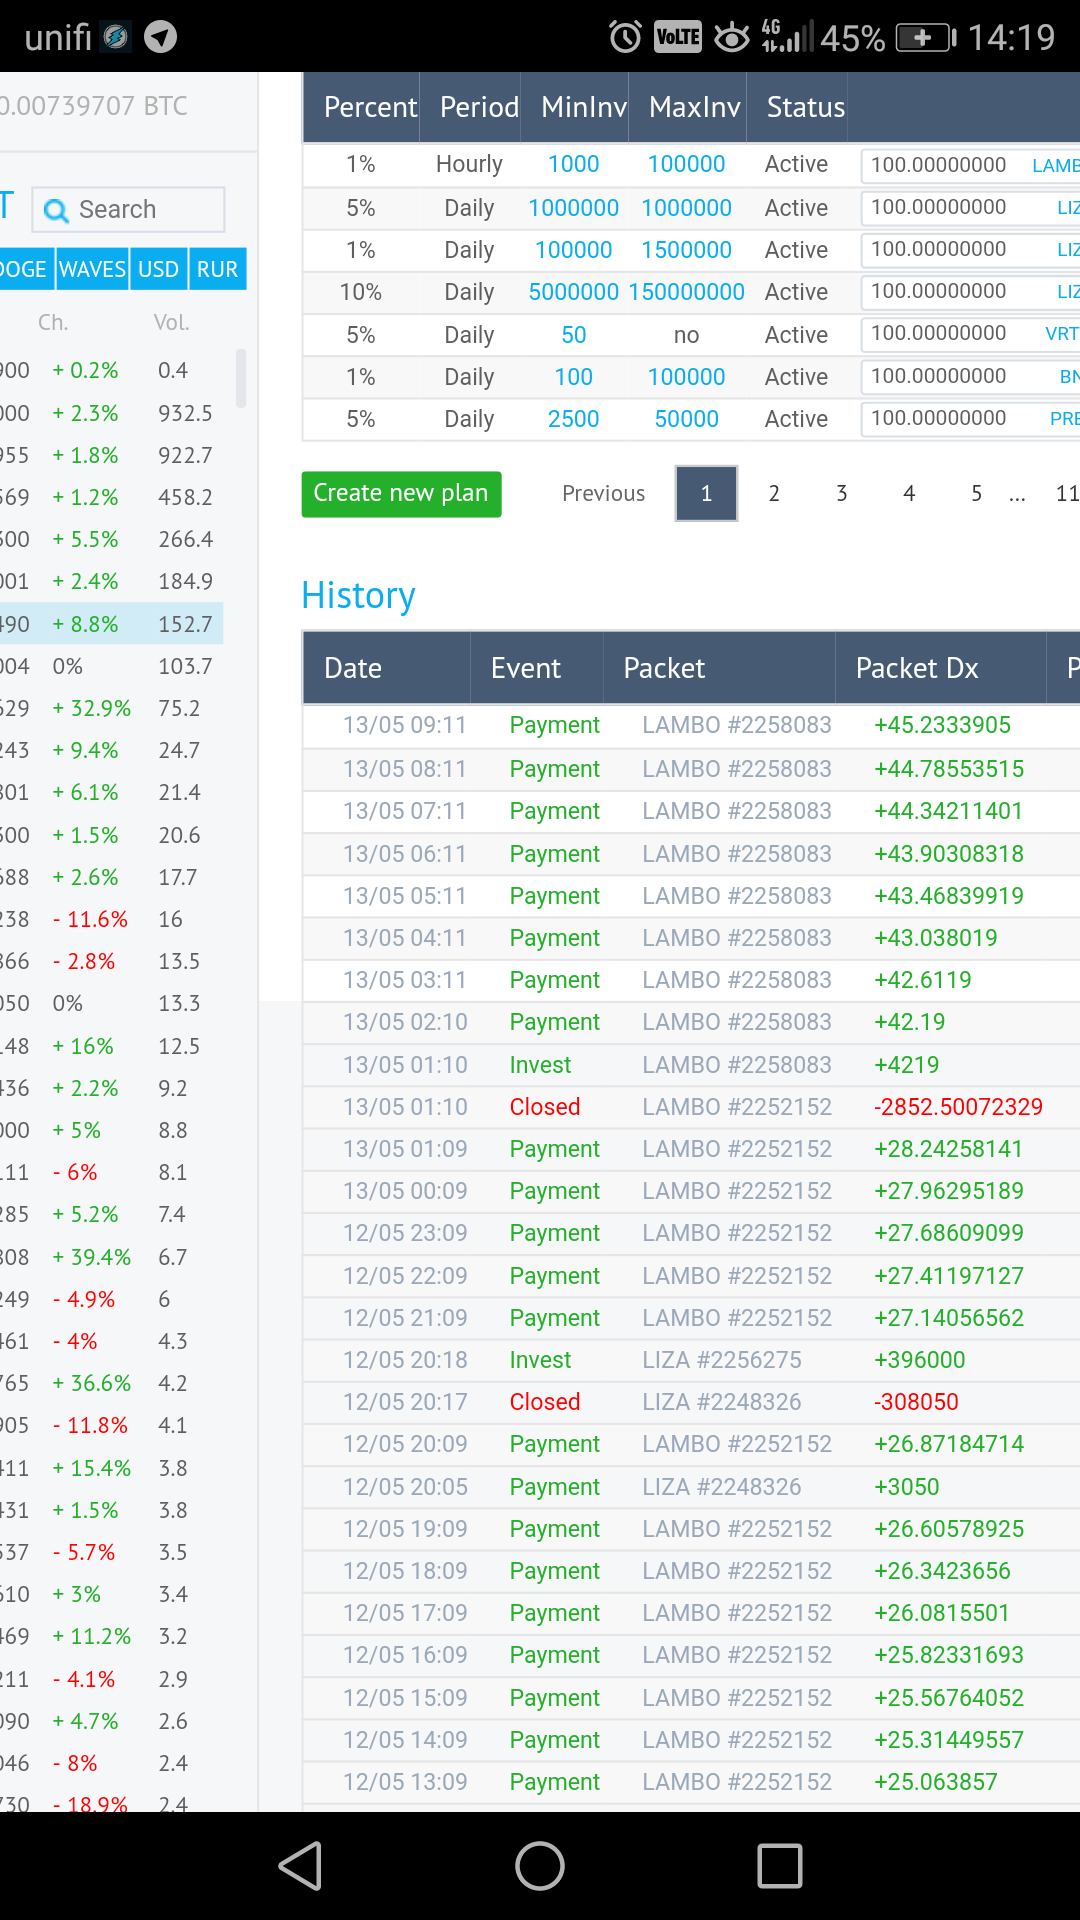Open the Previous page link
This screenshot has height=1920, width=1080.
click(x=603, y=493)
